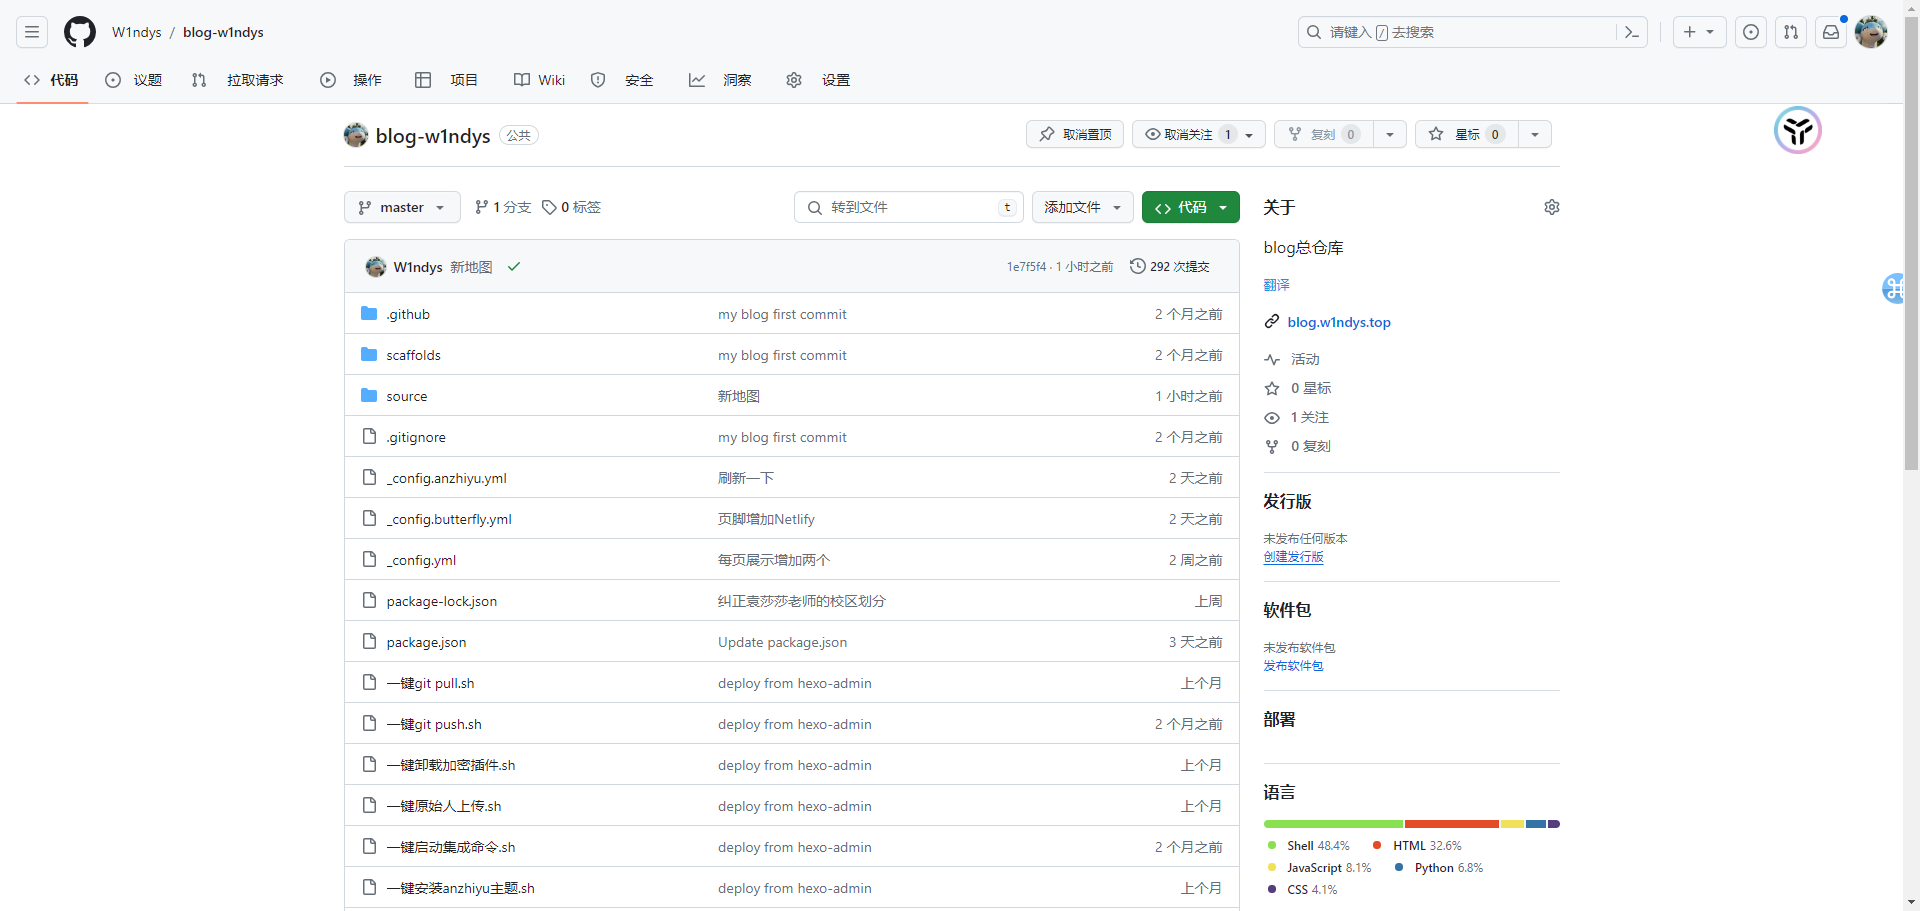Open the notifications inbox icon
Screen dimensions: 1920x911
tap(1830, 32)
